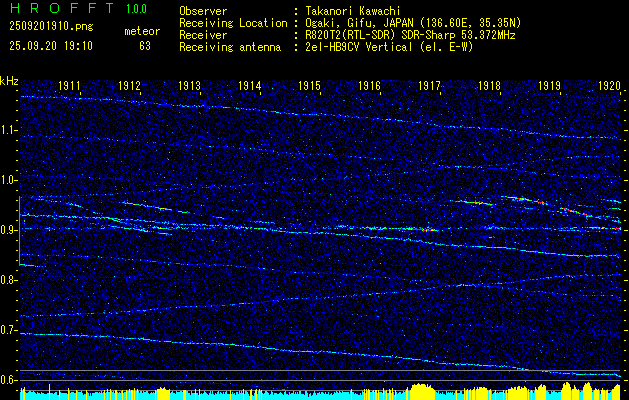
Task: Click the 0.7 frequency axis label
Action: (9, 330)
